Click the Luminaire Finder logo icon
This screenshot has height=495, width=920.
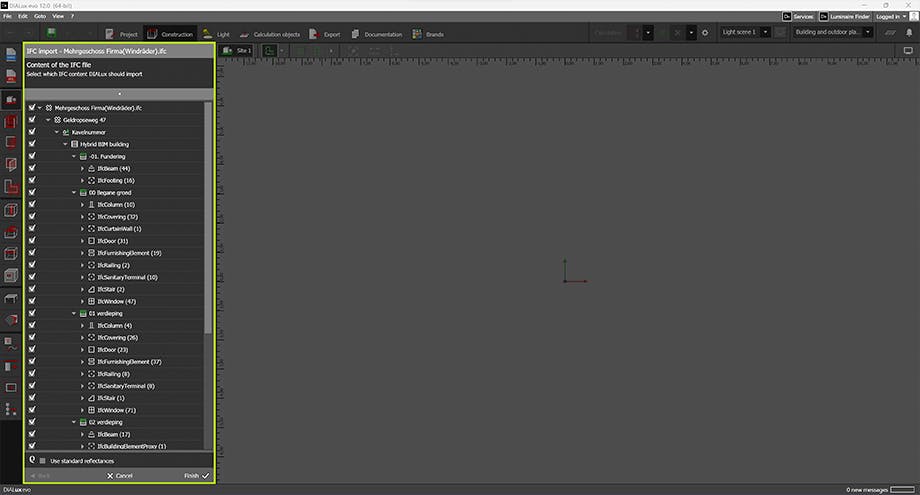pos(824,16)
